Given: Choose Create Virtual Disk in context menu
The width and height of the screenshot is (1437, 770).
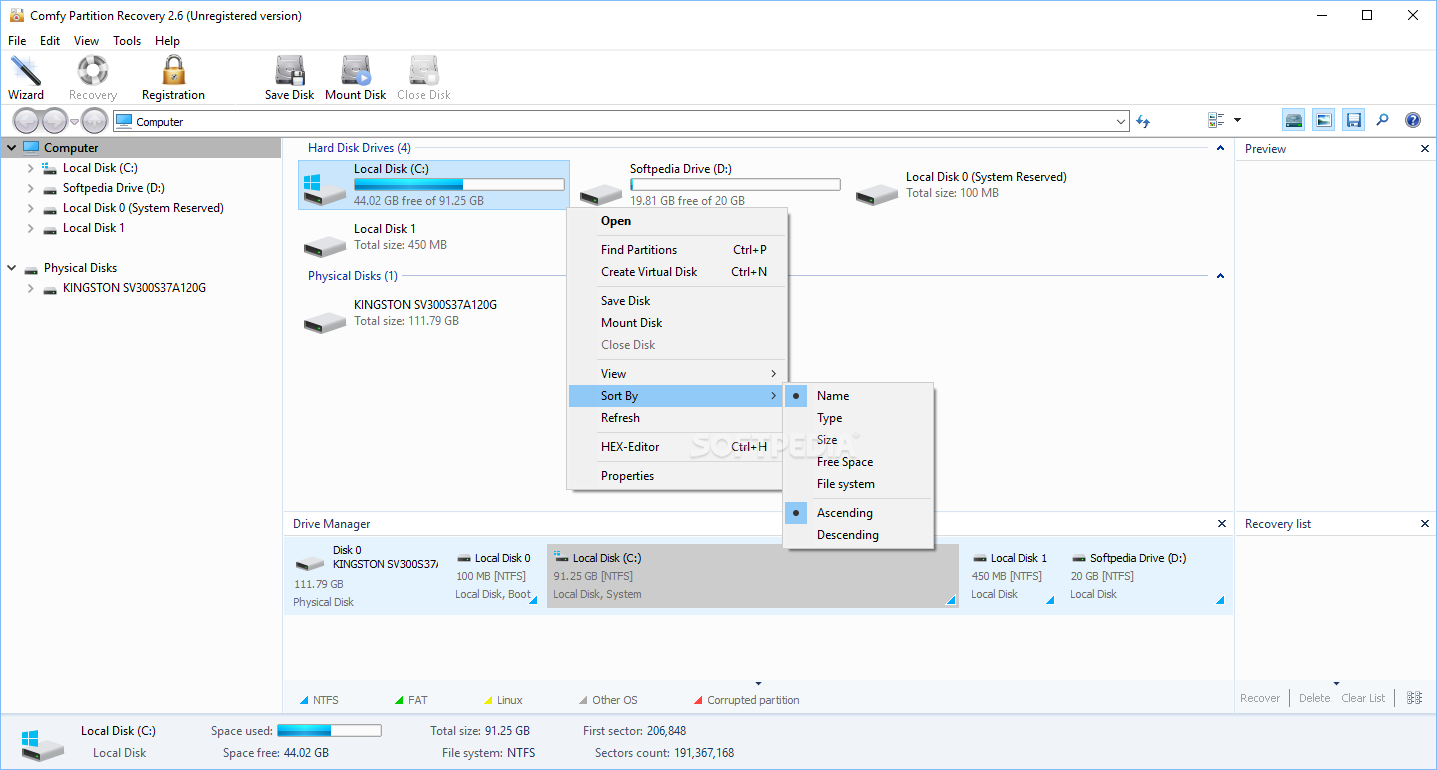Looking at the screenshot, I should 678,272.
